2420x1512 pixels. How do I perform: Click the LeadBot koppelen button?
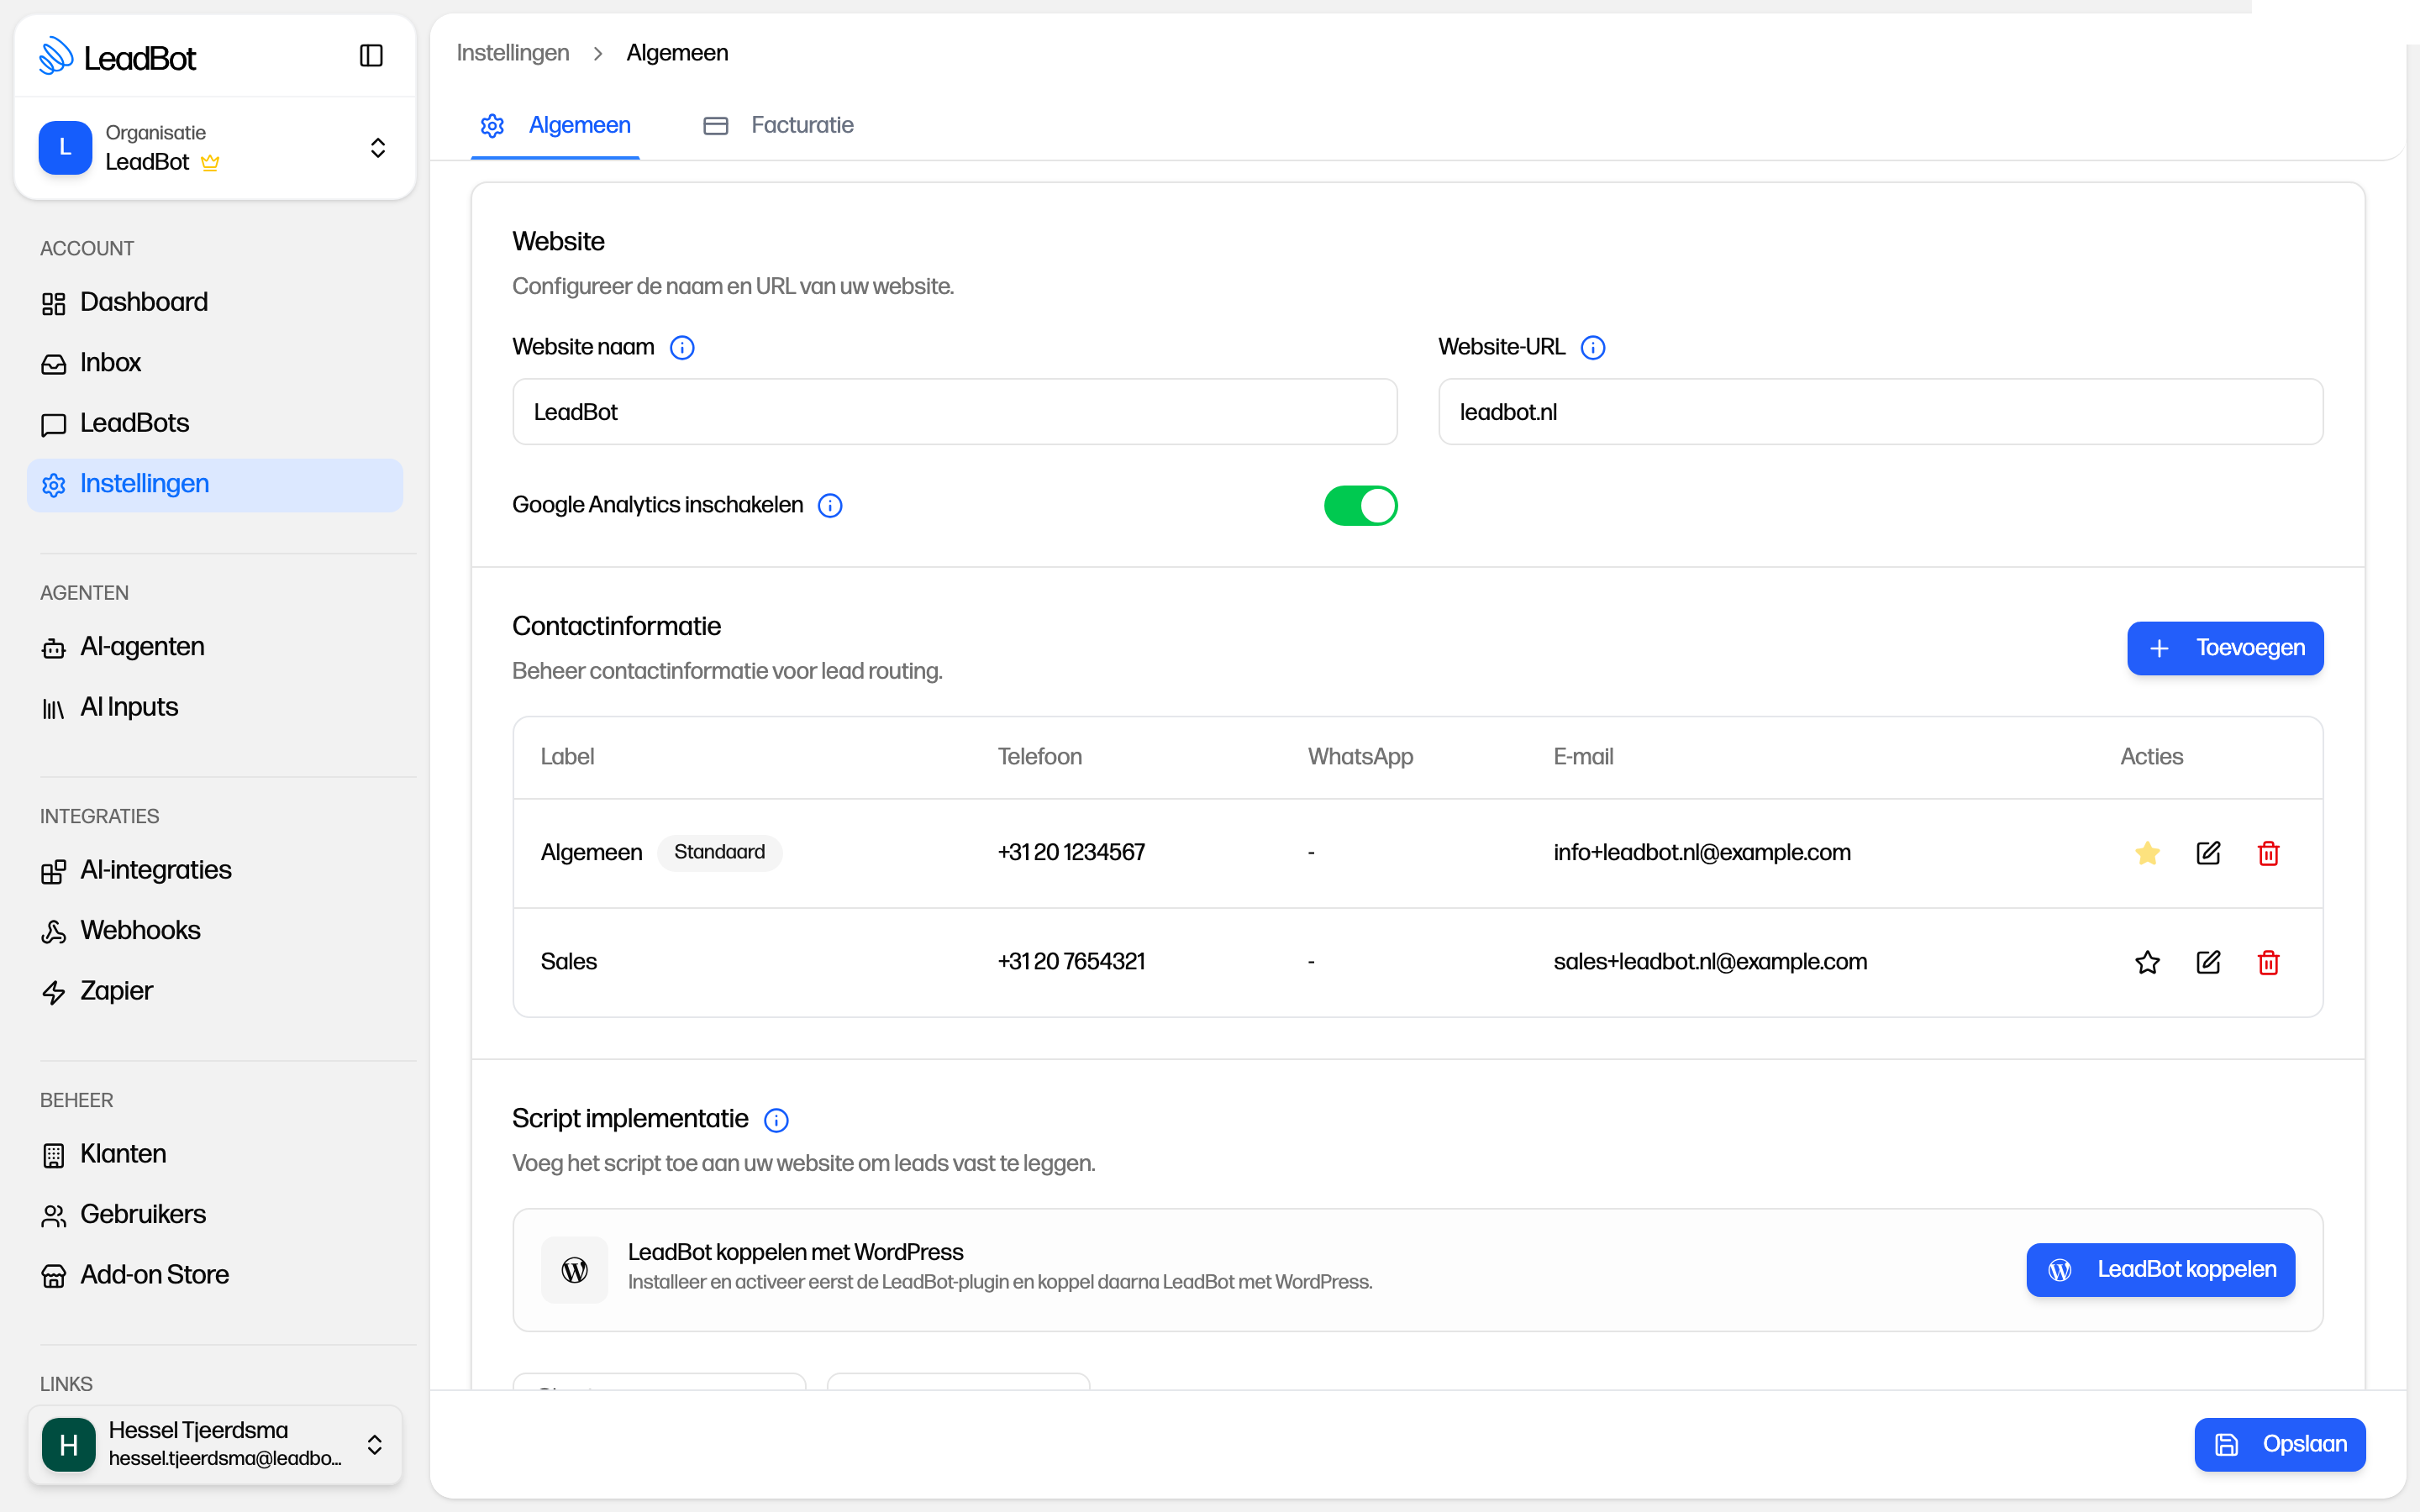pyautogui.click(x=2160, y=1270)
